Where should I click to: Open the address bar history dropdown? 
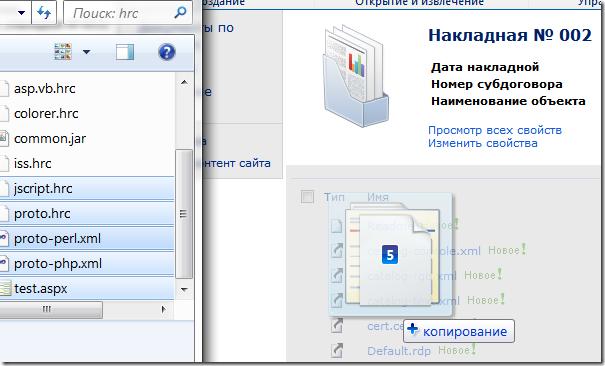coord(21,13)
